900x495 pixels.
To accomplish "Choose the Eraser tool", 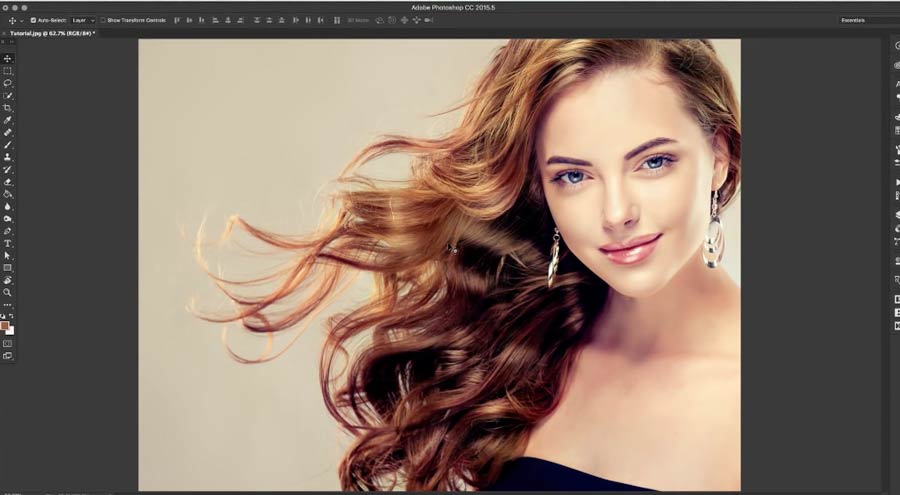I will [x=8, y=182].
